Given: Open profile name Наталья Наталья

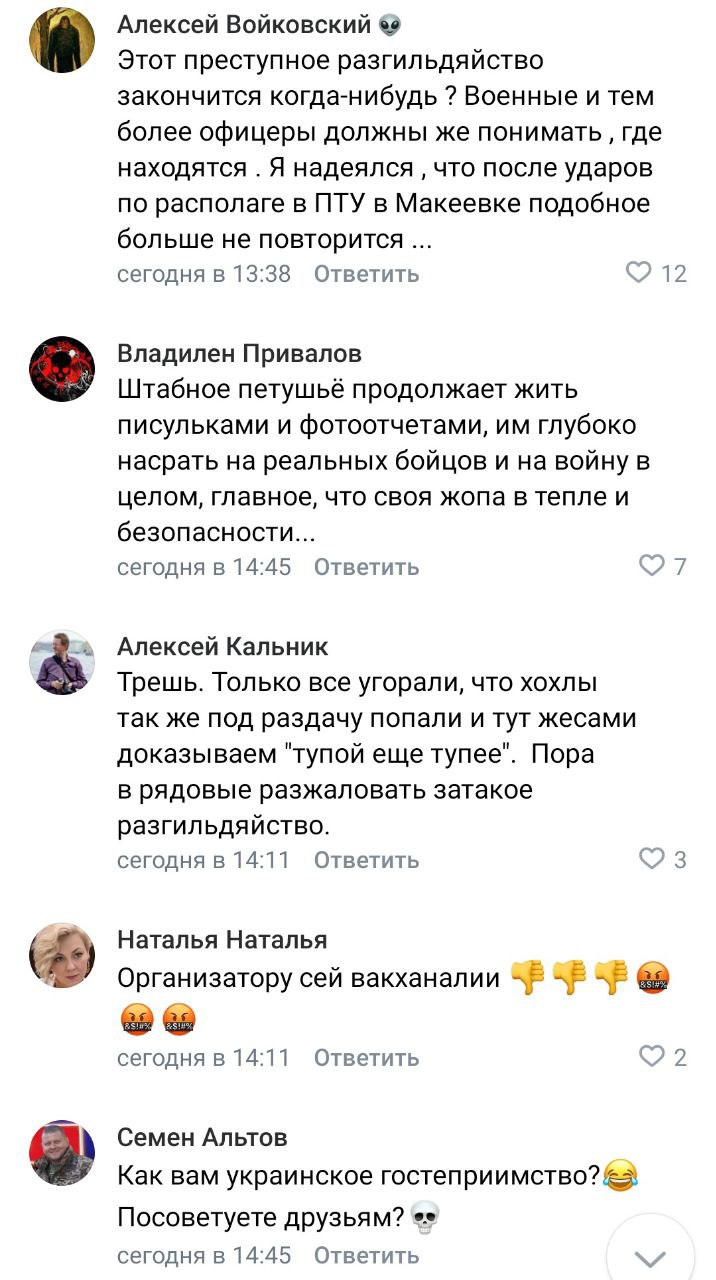Looking at the screenshot, I should (222, 940).
